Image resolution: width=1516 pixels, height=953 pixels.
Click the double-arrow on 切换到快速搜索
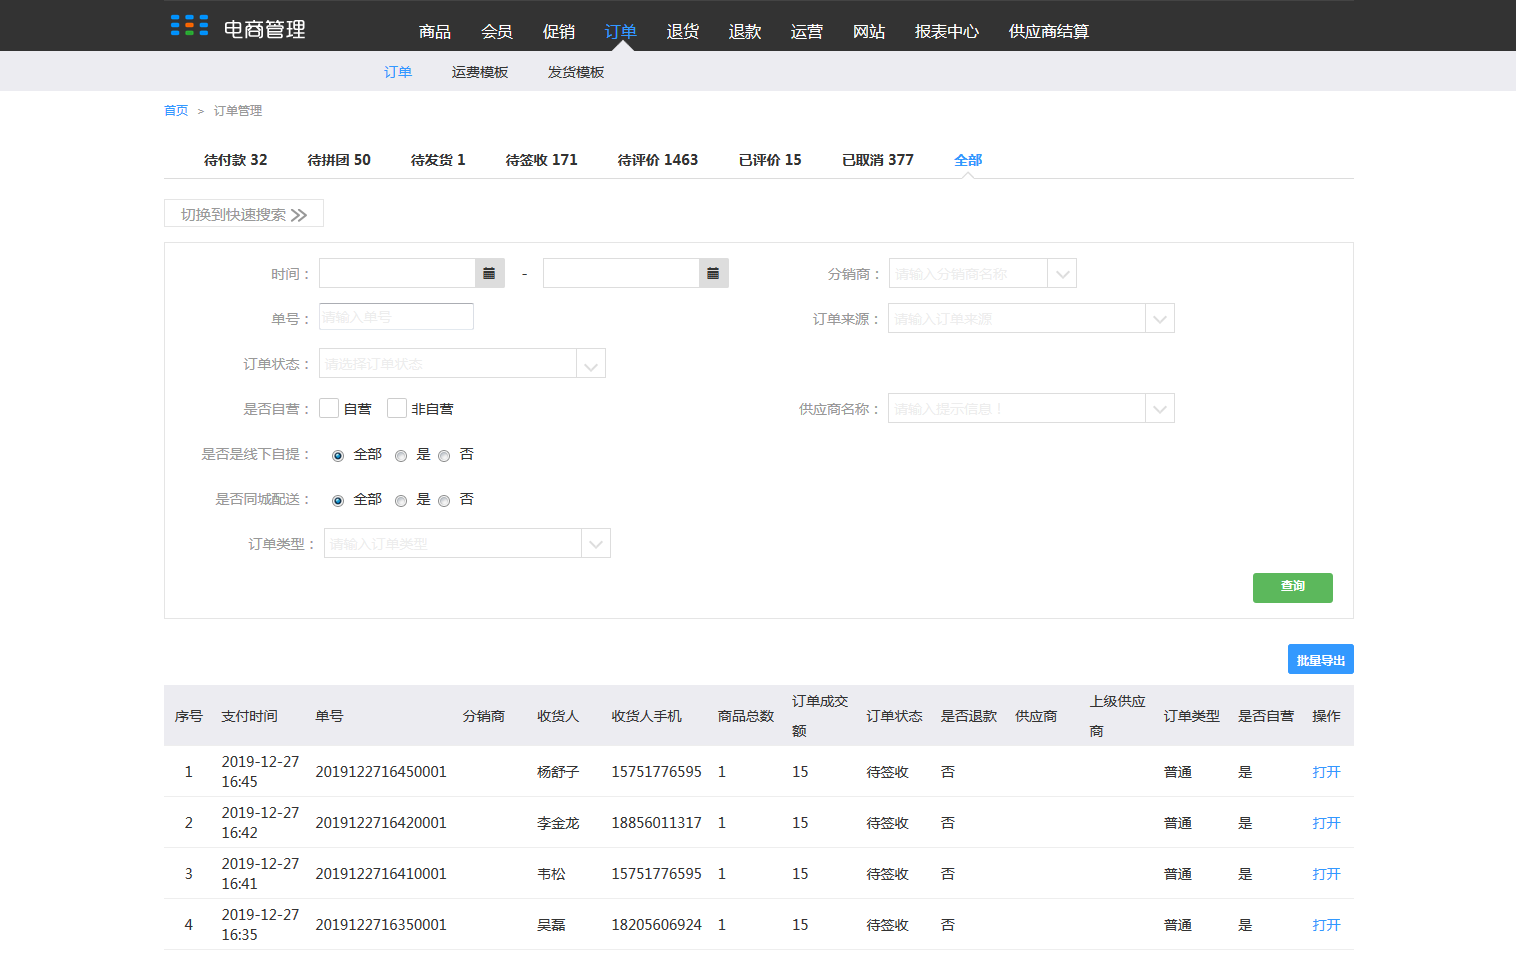[299, 215]
